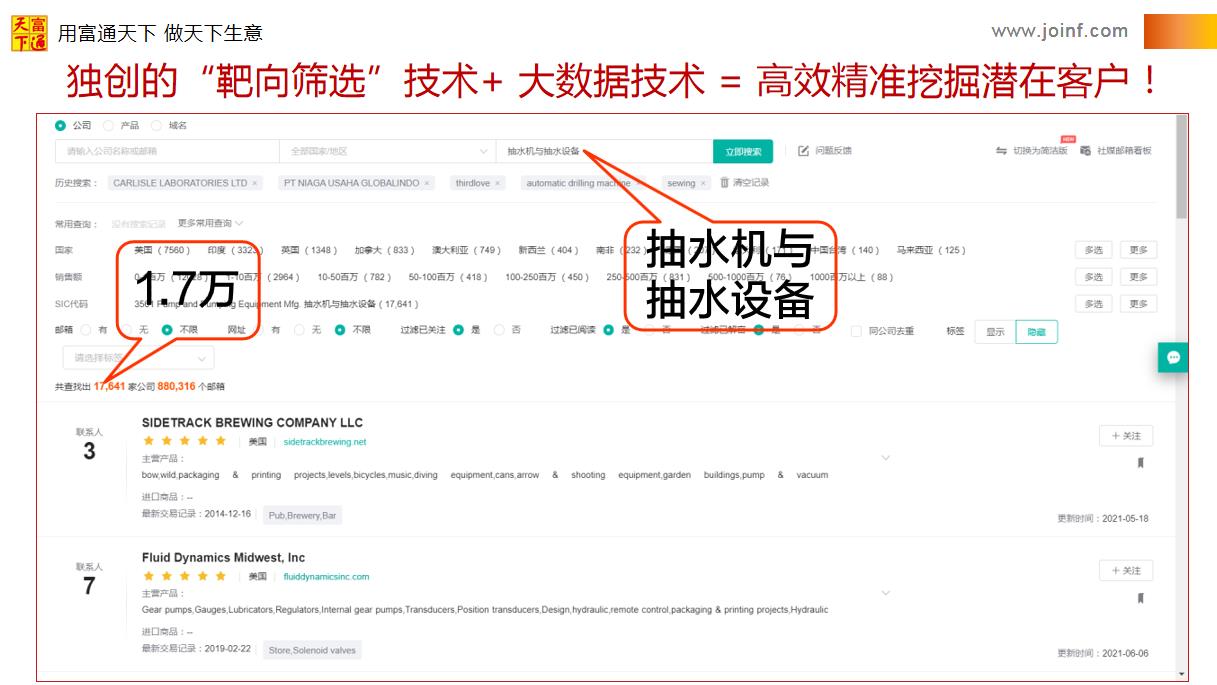Viewport: 1217px width, 685px height.
Task: Tick the 同公司去重 checkbox
Action: pos(856,331)
